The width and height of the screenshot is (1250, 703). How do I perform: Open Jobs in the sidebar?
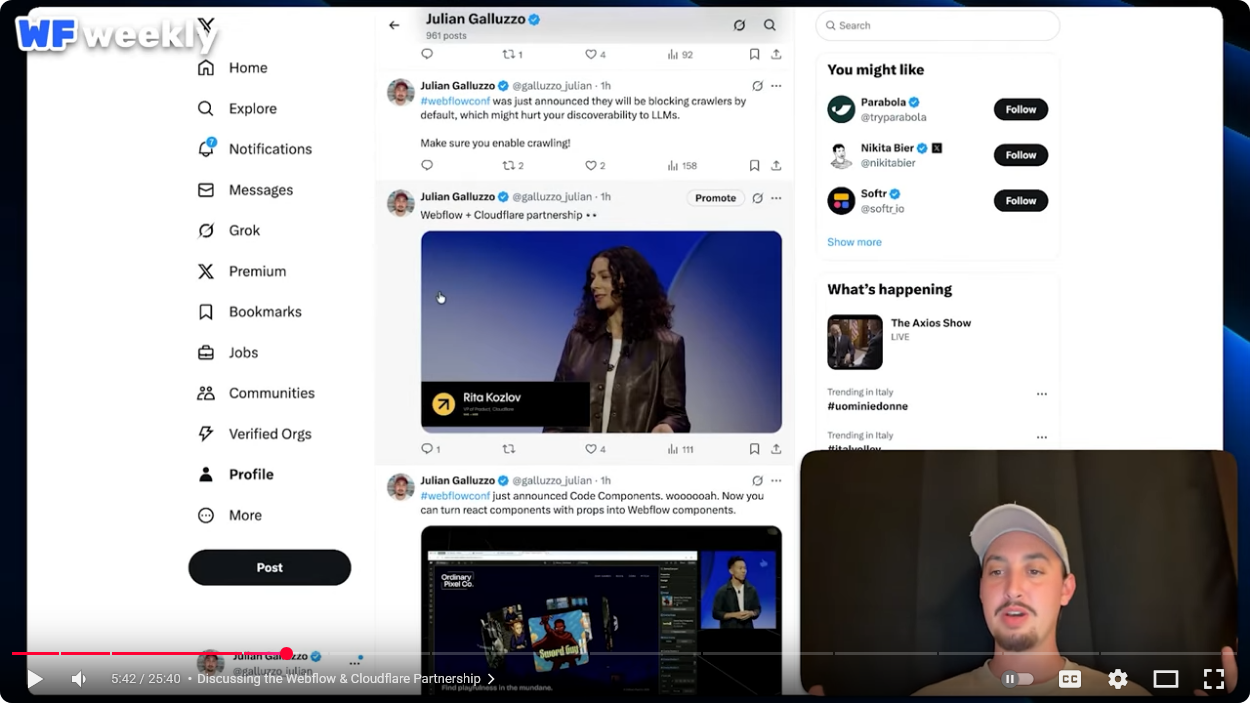227,353
